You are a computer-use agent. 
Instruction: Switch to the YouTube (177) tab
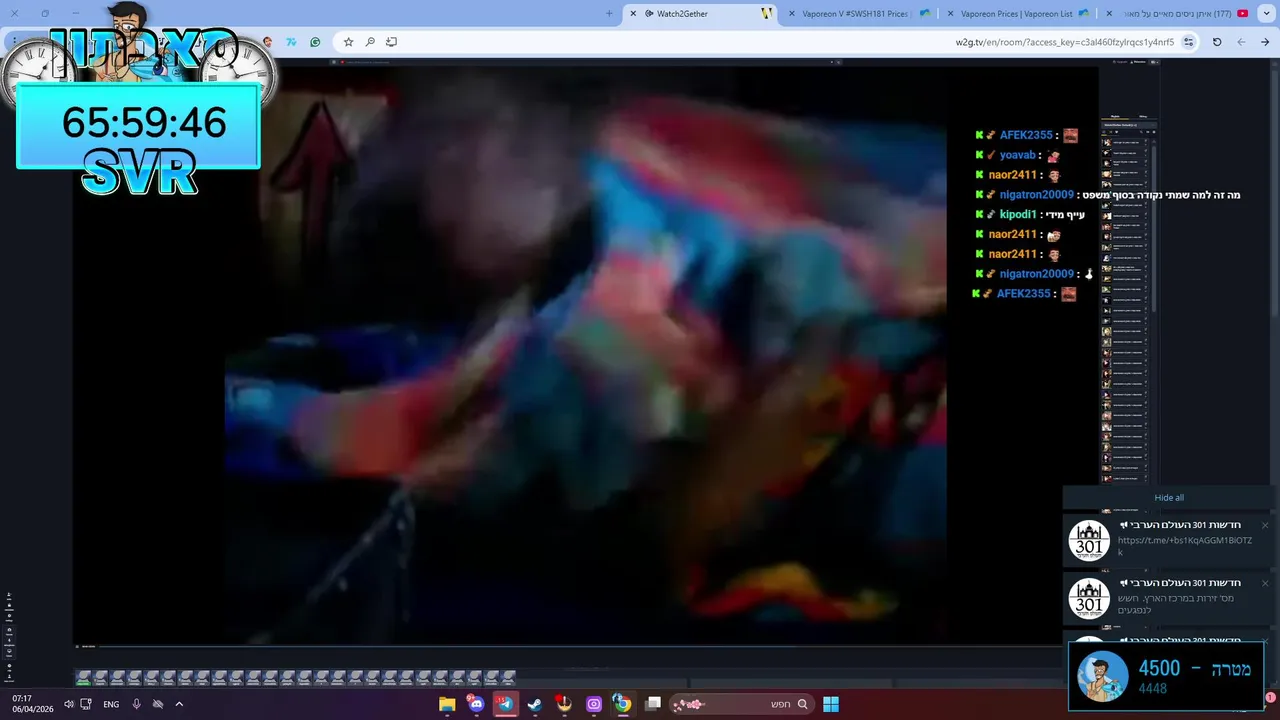tap(1176, 14)
